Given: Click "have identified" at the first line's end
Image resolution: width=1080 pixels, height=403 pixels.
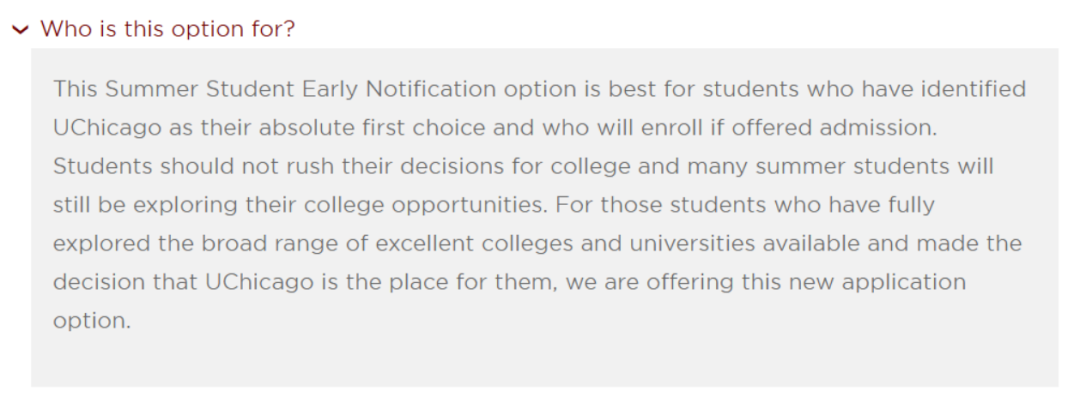Looking at the screenshot, I should coord(955,89).
